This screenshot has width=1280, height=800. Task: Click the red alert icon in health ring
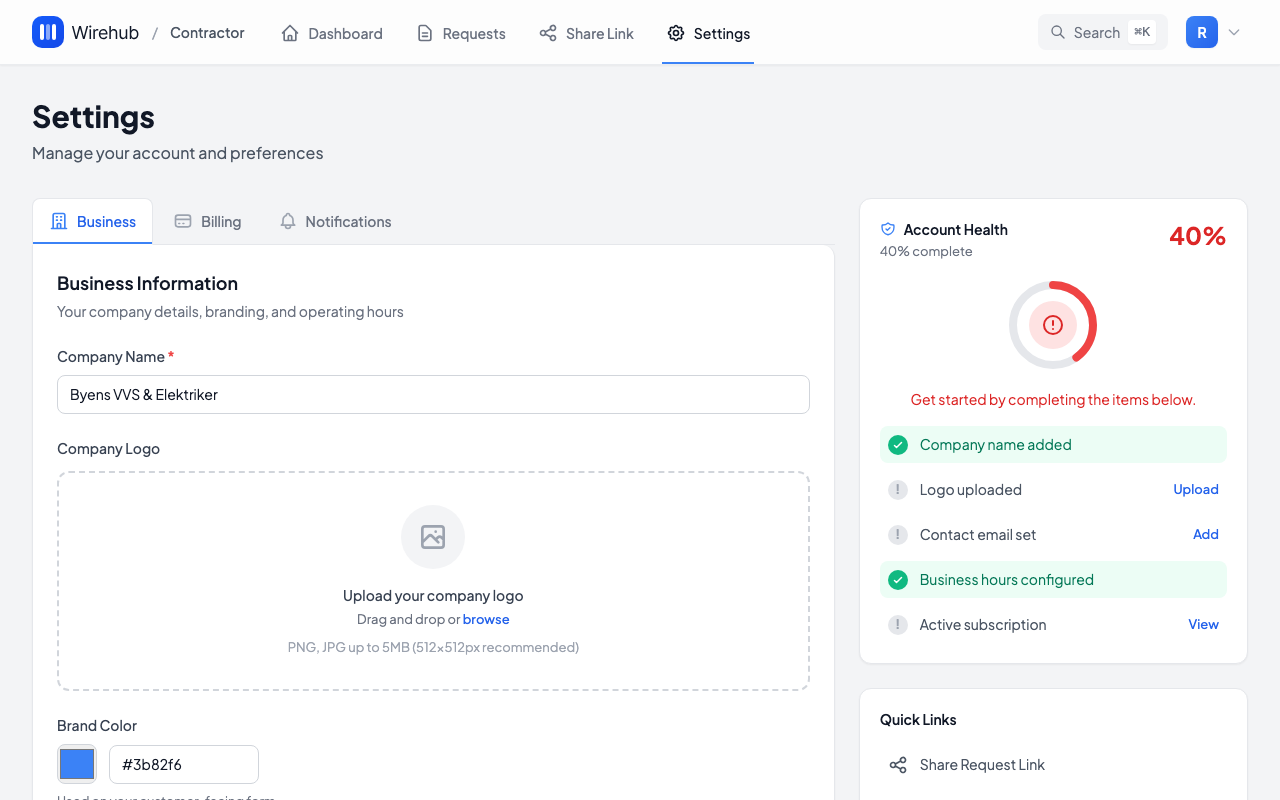[x=1052, y=325]
